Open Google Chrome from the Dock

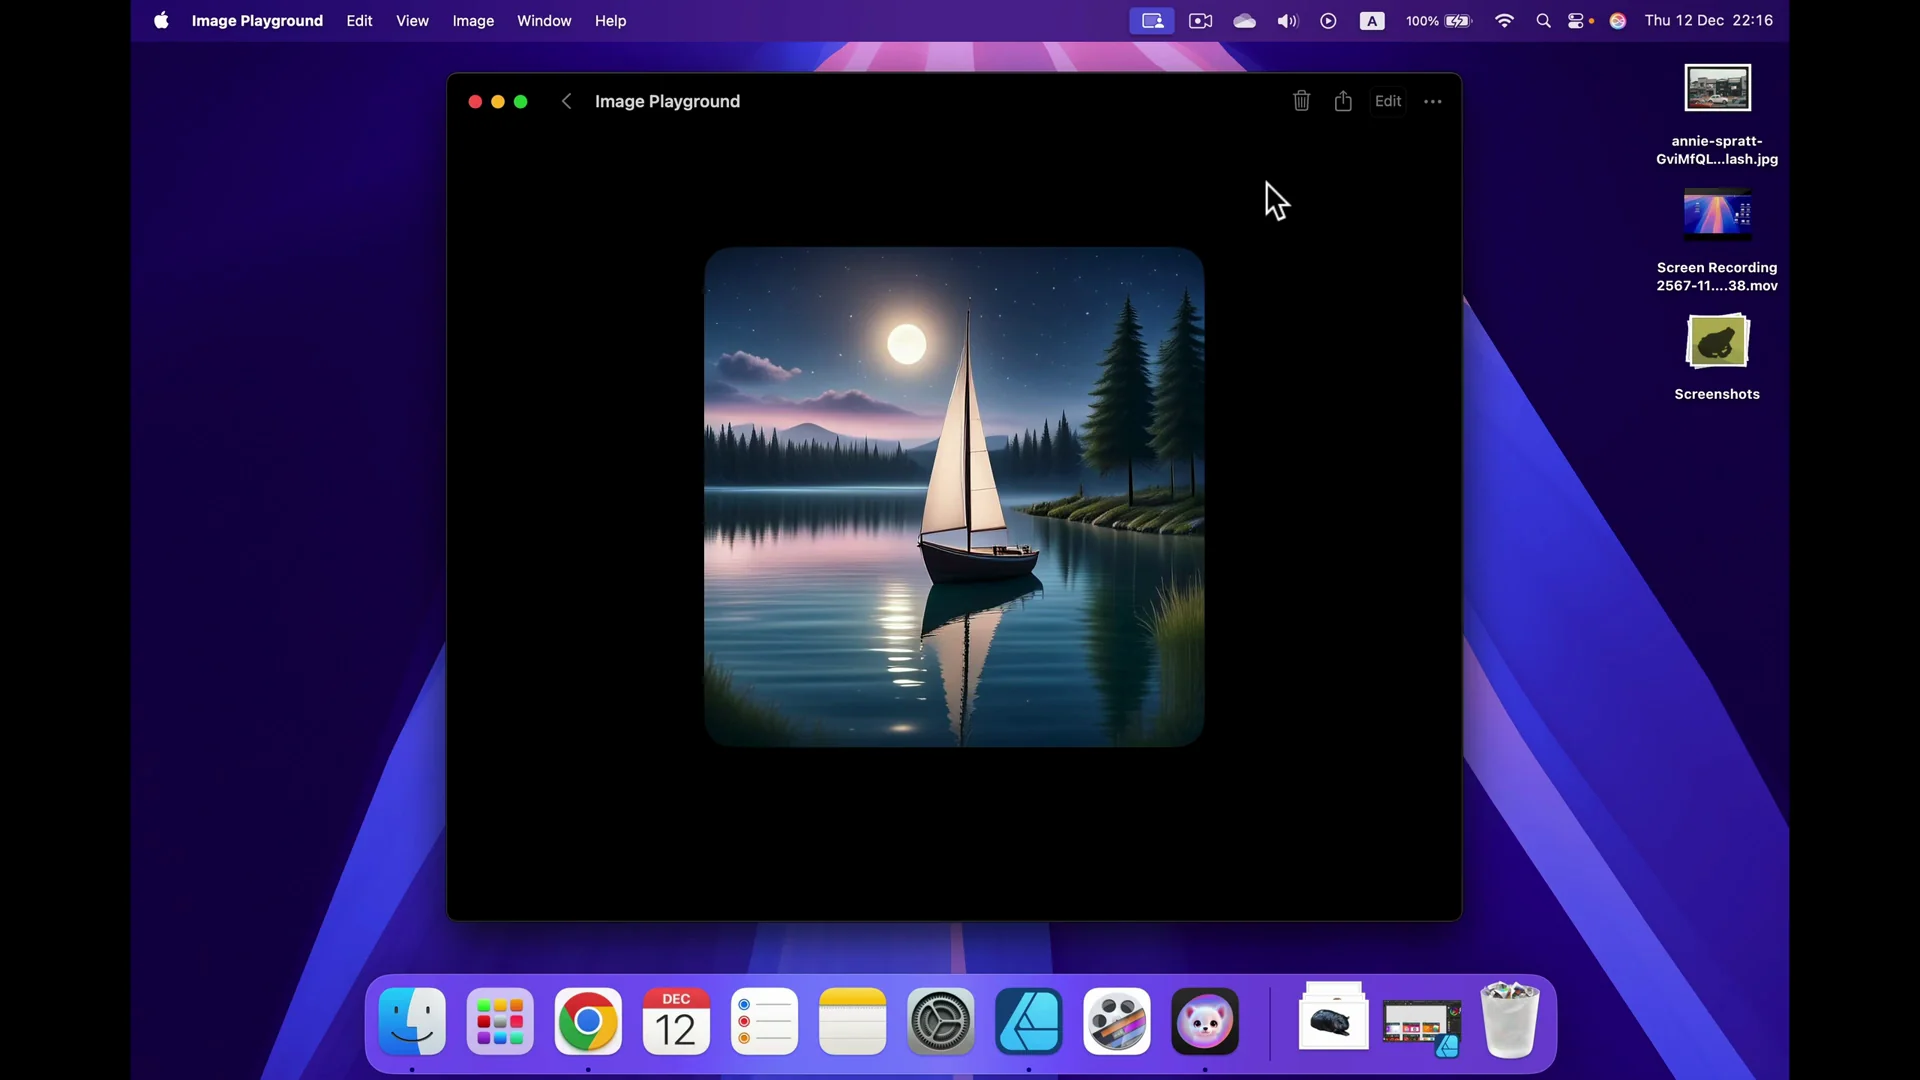click(588, 1021)
